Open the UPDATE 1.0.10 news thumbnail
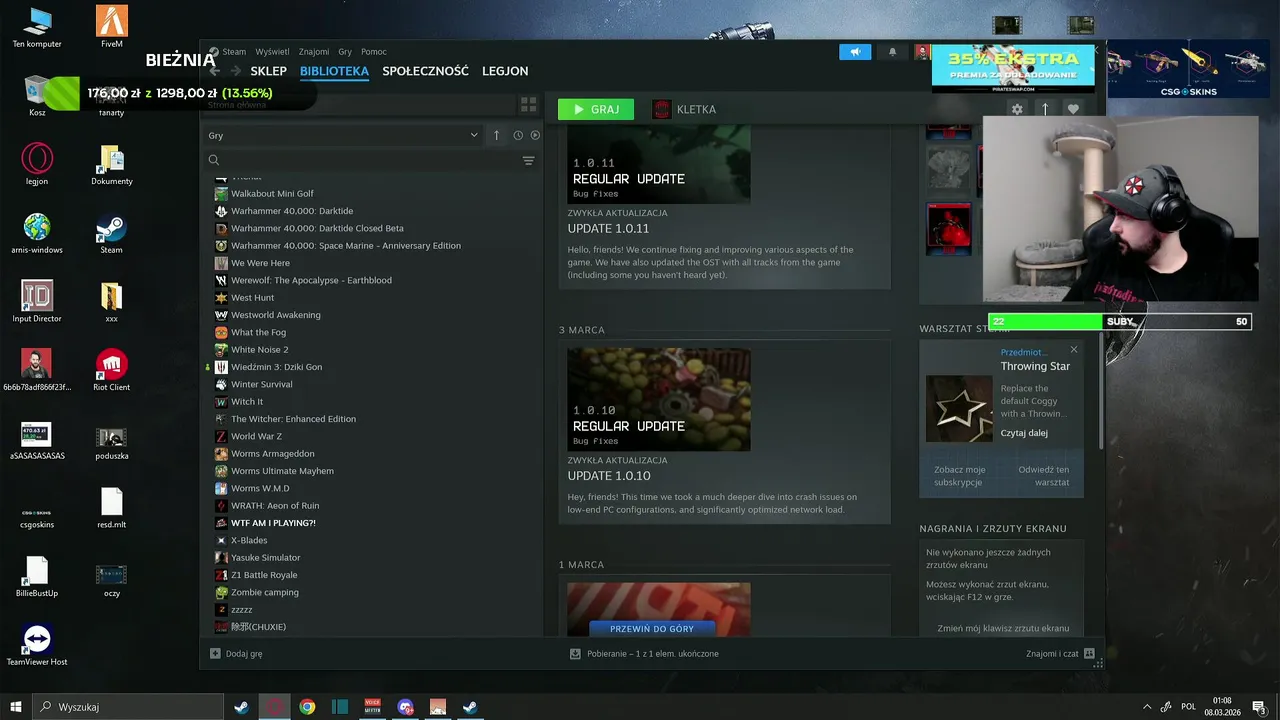The height and width of the screenshot is (720, 1280). tap(659, 399)
